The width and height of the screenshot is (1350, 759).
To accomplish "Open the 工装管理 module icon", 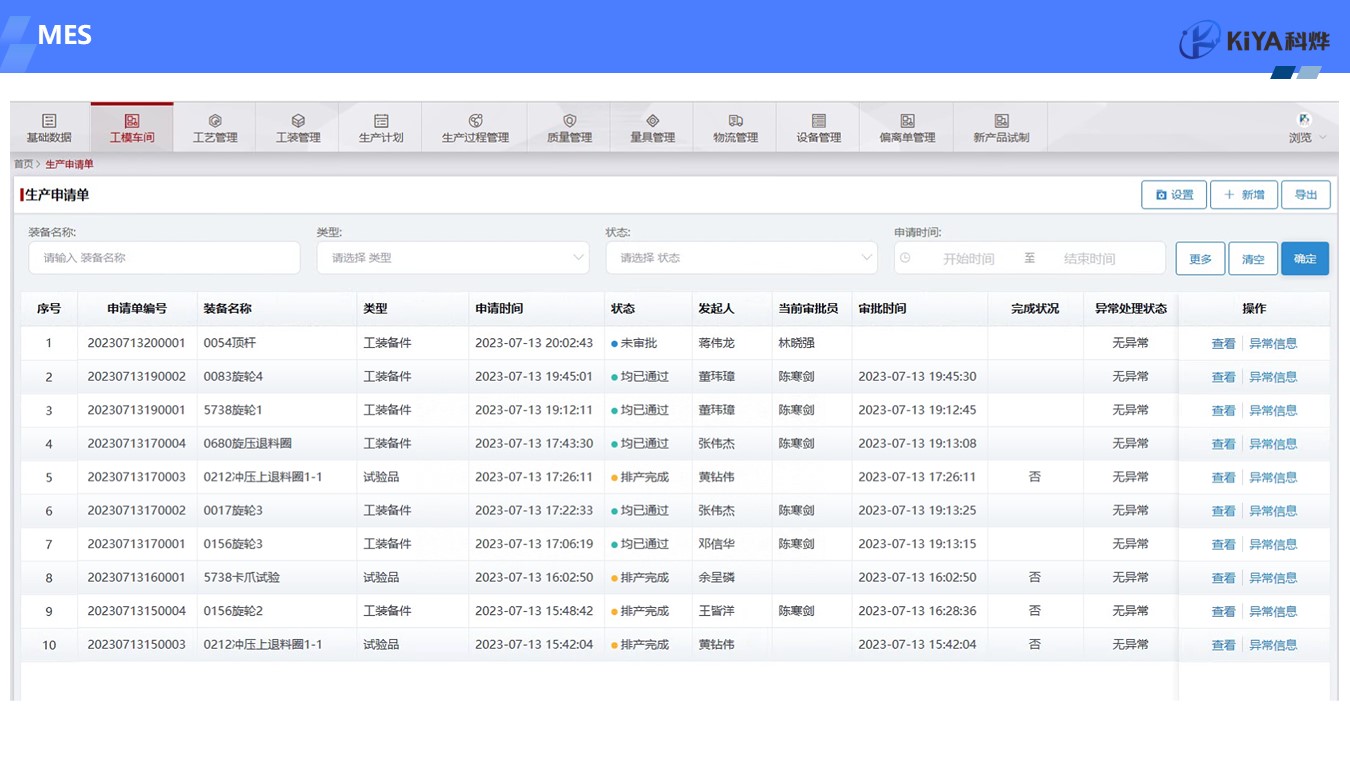I will pyautogui.click(x=298, y=121).
